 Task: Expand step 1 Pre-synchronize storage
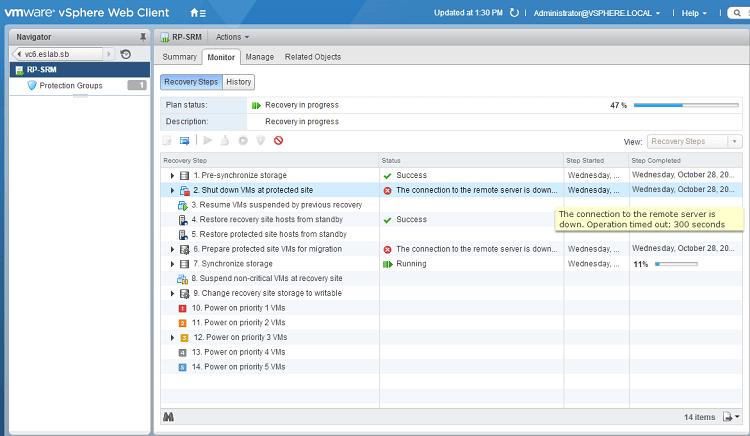click(x=173, y=175)
